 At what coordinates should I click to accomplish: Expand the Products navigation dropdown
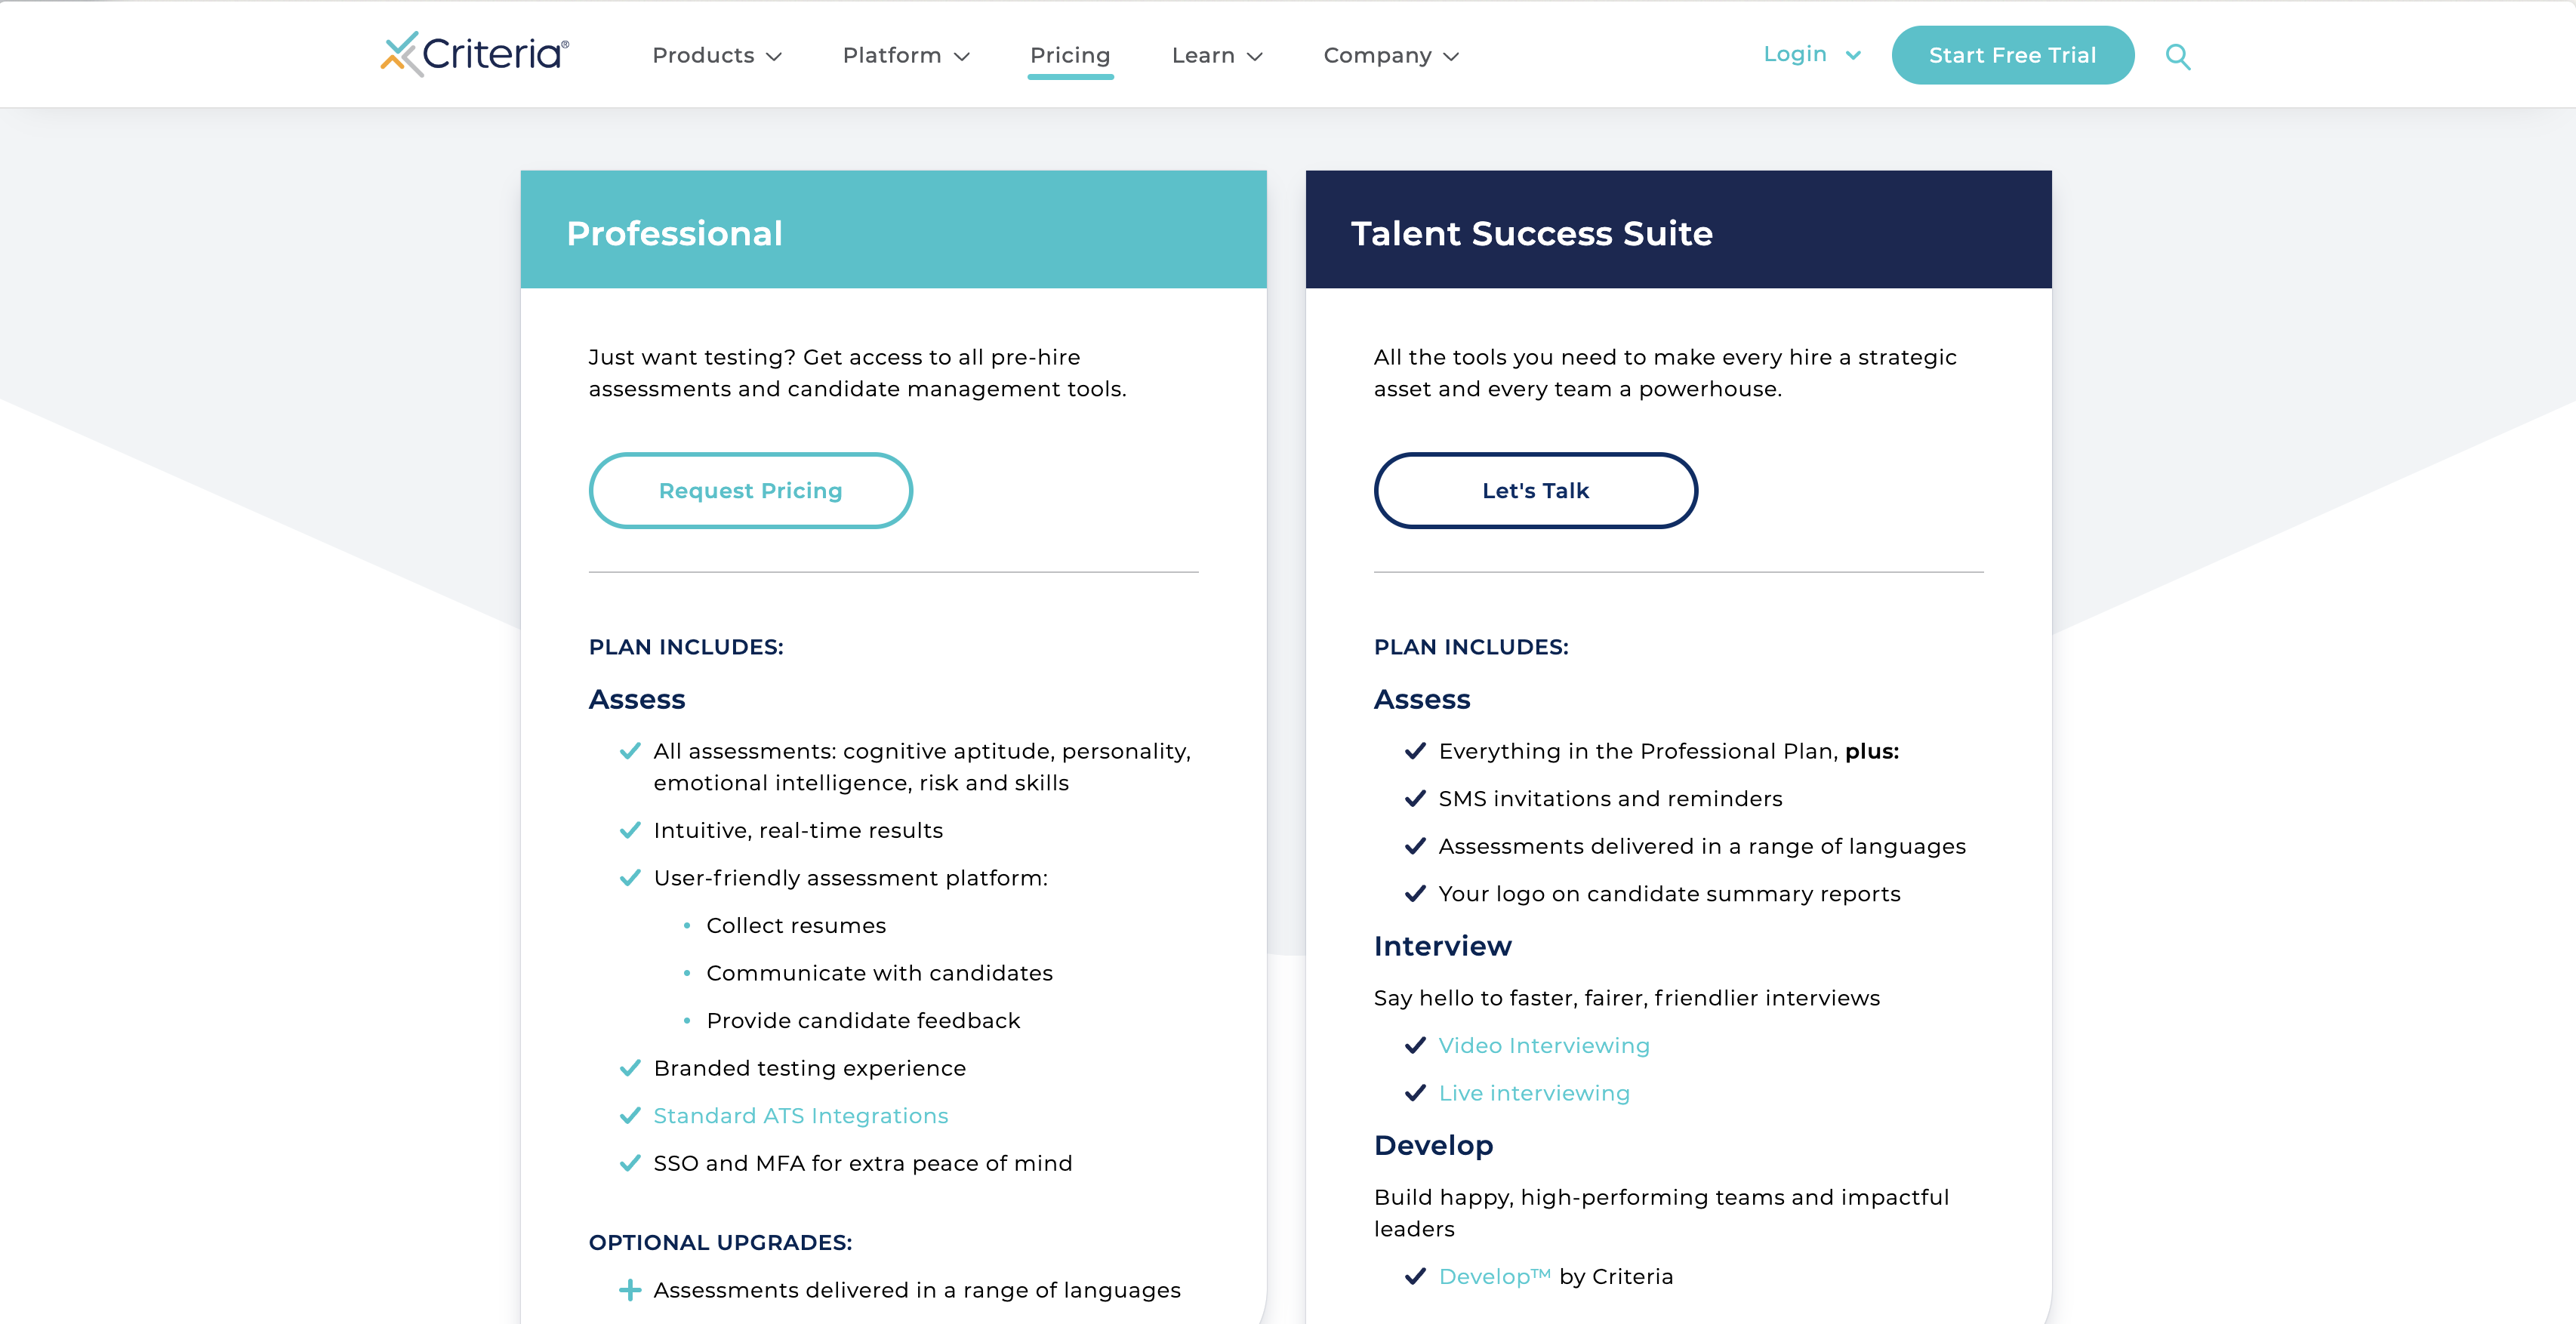(x=717, y=54)
